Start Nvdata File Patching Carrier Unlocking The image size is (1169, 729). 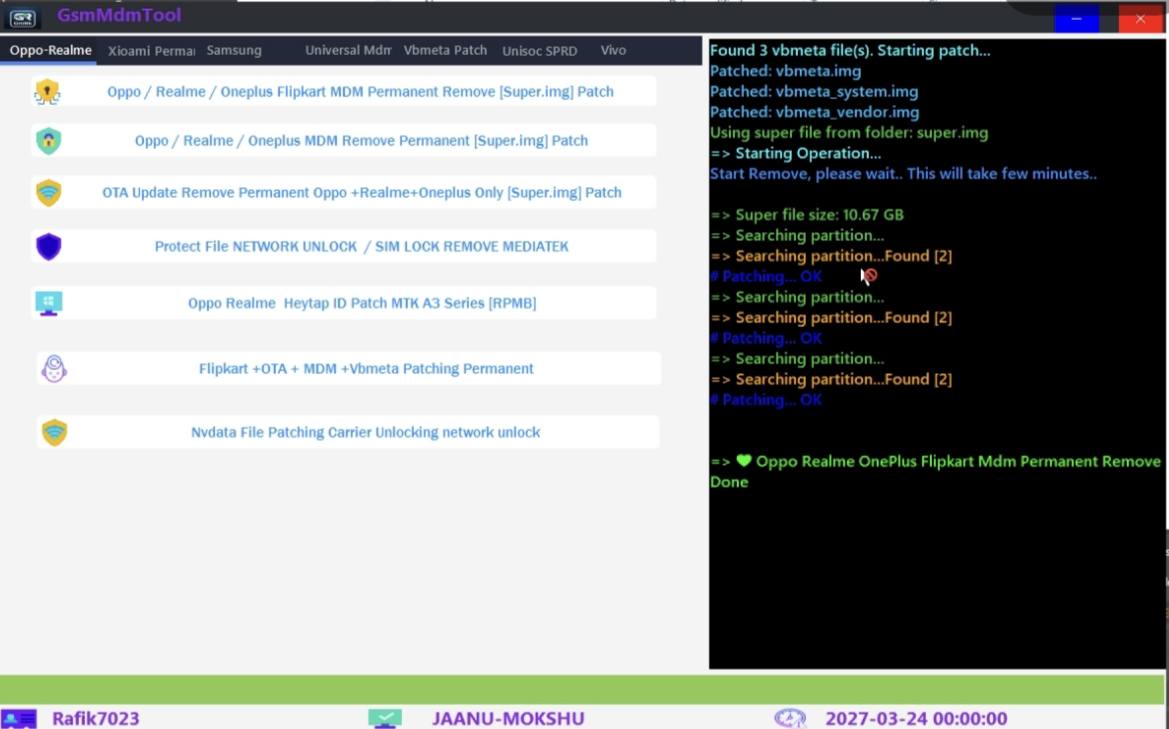point(348,432)
